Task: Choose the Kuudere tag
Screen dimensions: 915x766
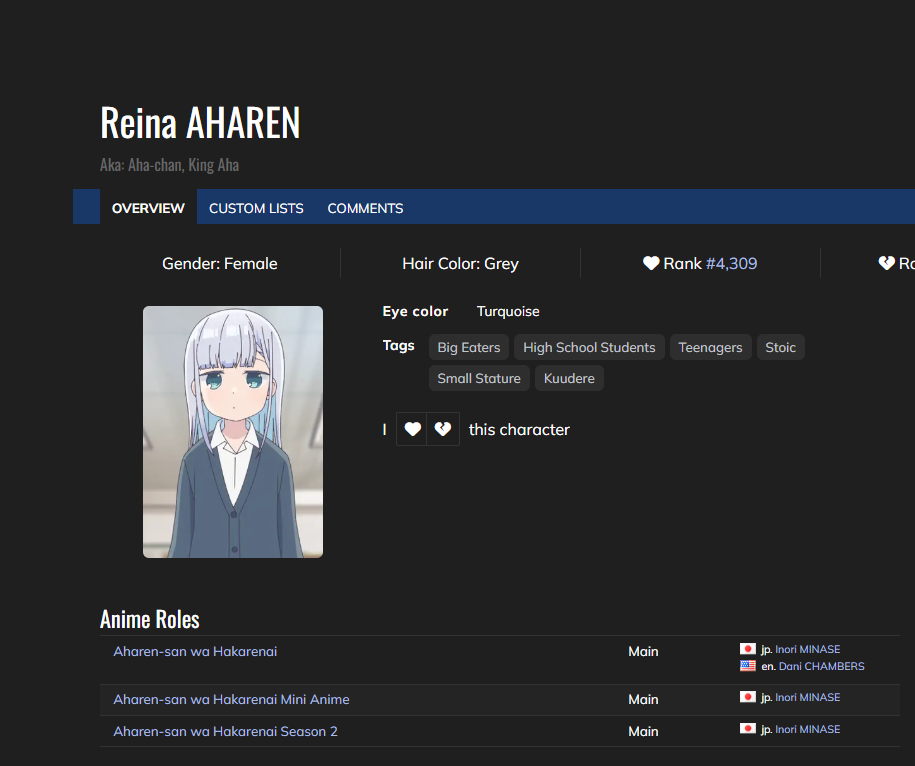Action: (569, 379)
